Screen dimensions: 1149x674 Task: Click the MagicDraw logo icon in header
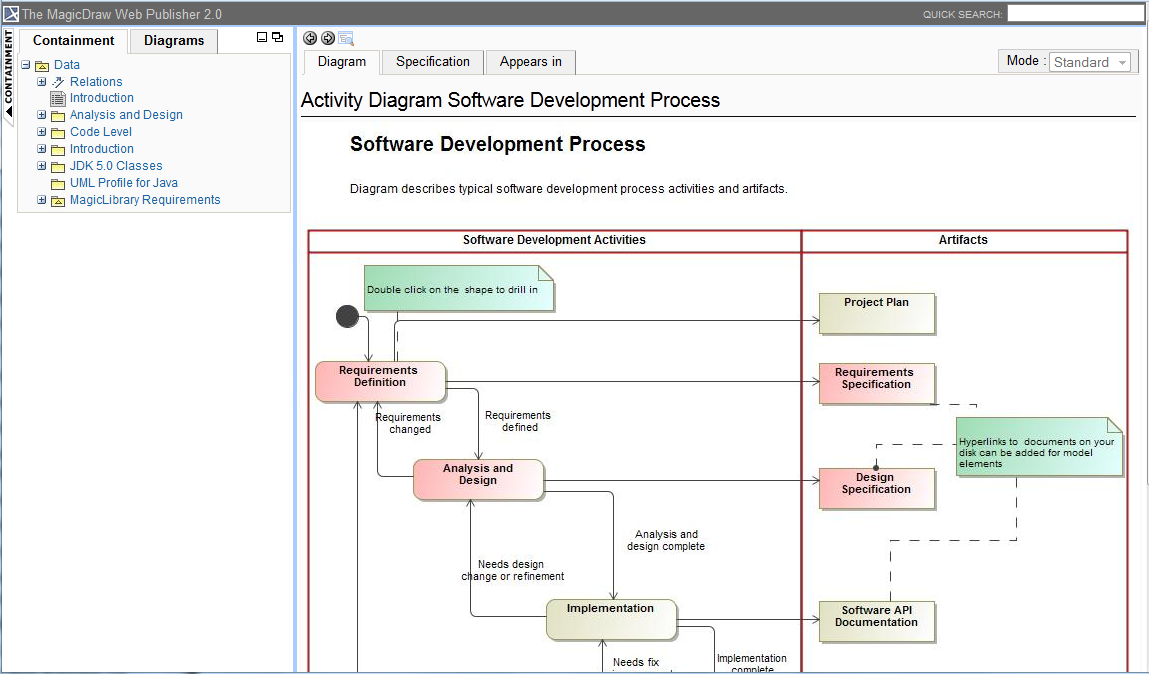[11, 14]
